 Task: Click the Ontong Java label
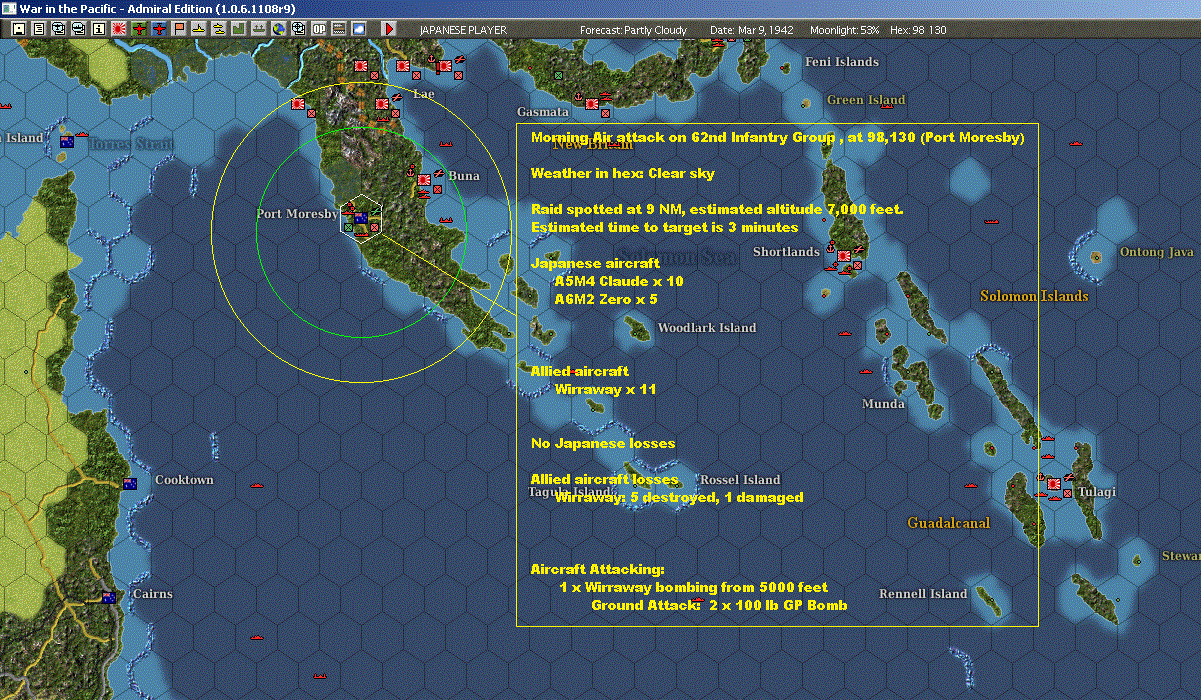pyautogui.click(x=1157, y=252)
